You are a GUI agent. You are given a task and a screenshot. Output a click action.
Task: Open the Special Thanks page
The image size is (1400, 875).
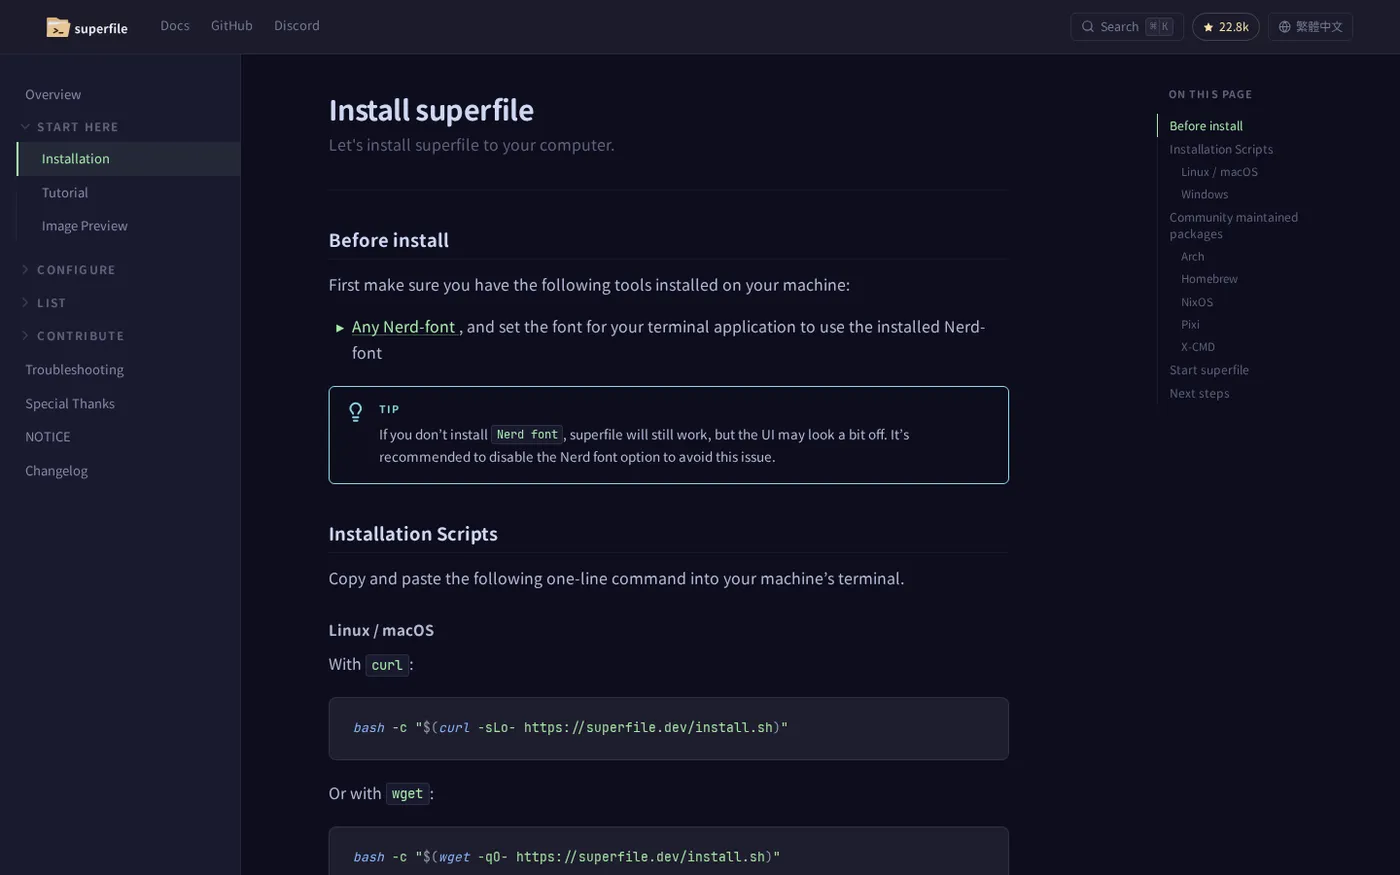pyautogui.click(x=70, y=403)
